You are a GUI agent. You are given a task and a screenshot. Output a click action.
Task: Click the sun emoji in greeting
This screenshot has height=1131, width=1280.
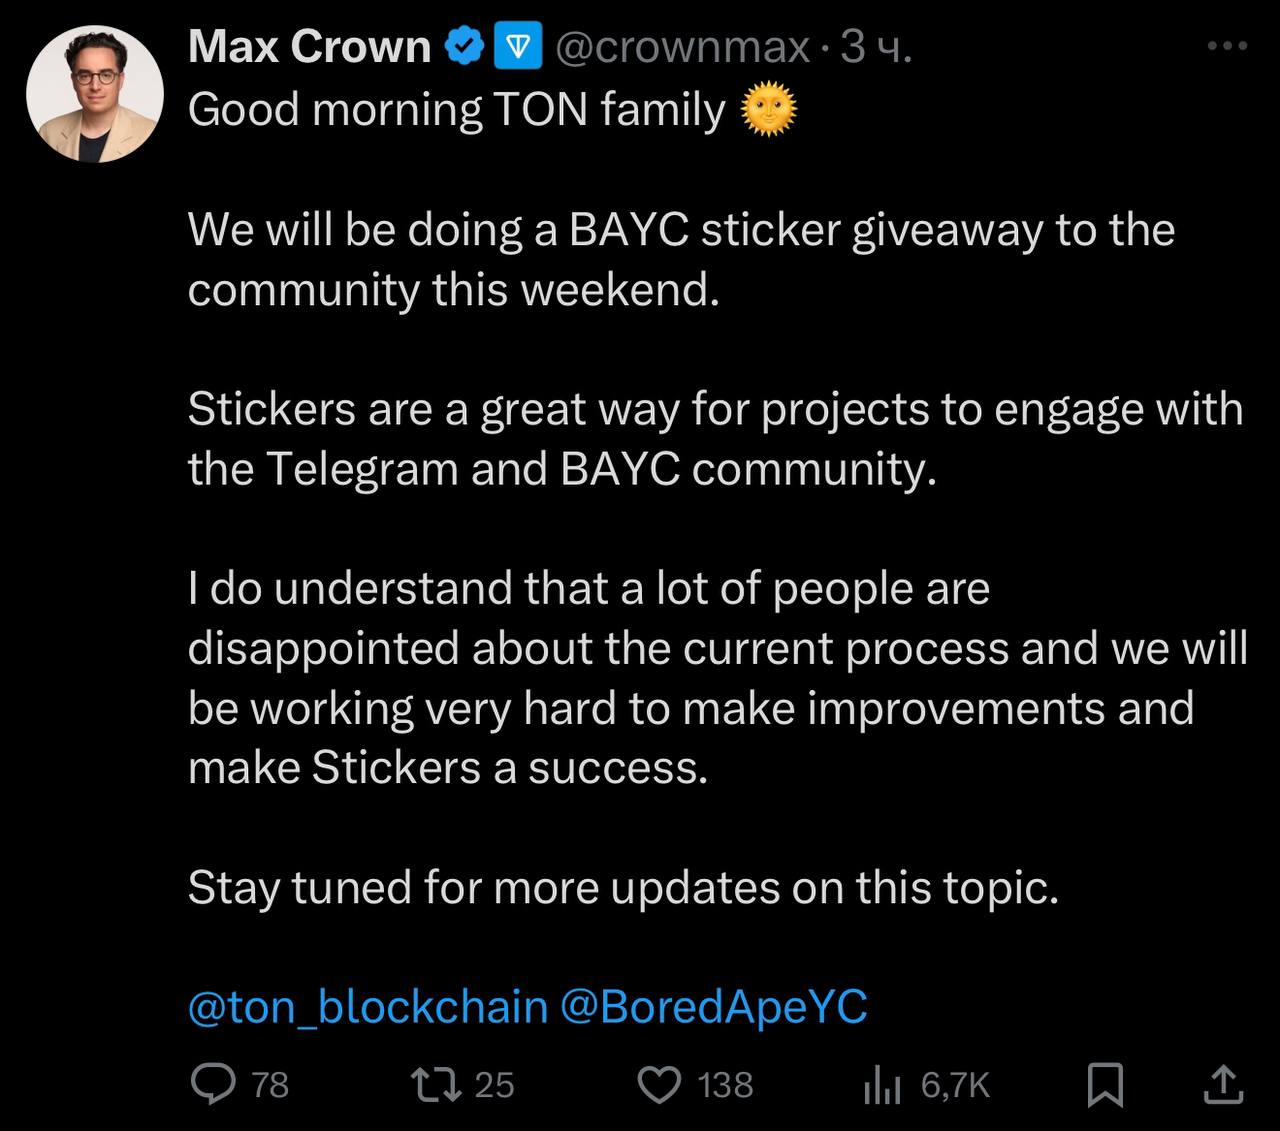click(769, 109)
